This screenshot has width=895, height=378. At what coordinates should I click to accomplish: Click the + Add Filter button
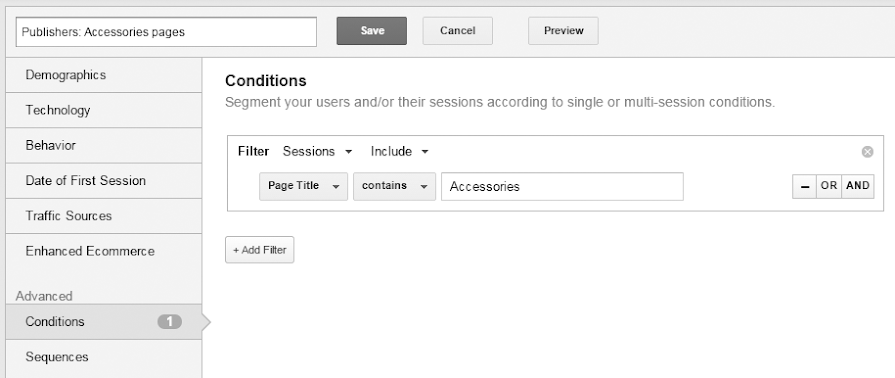[x=260, y=250]
